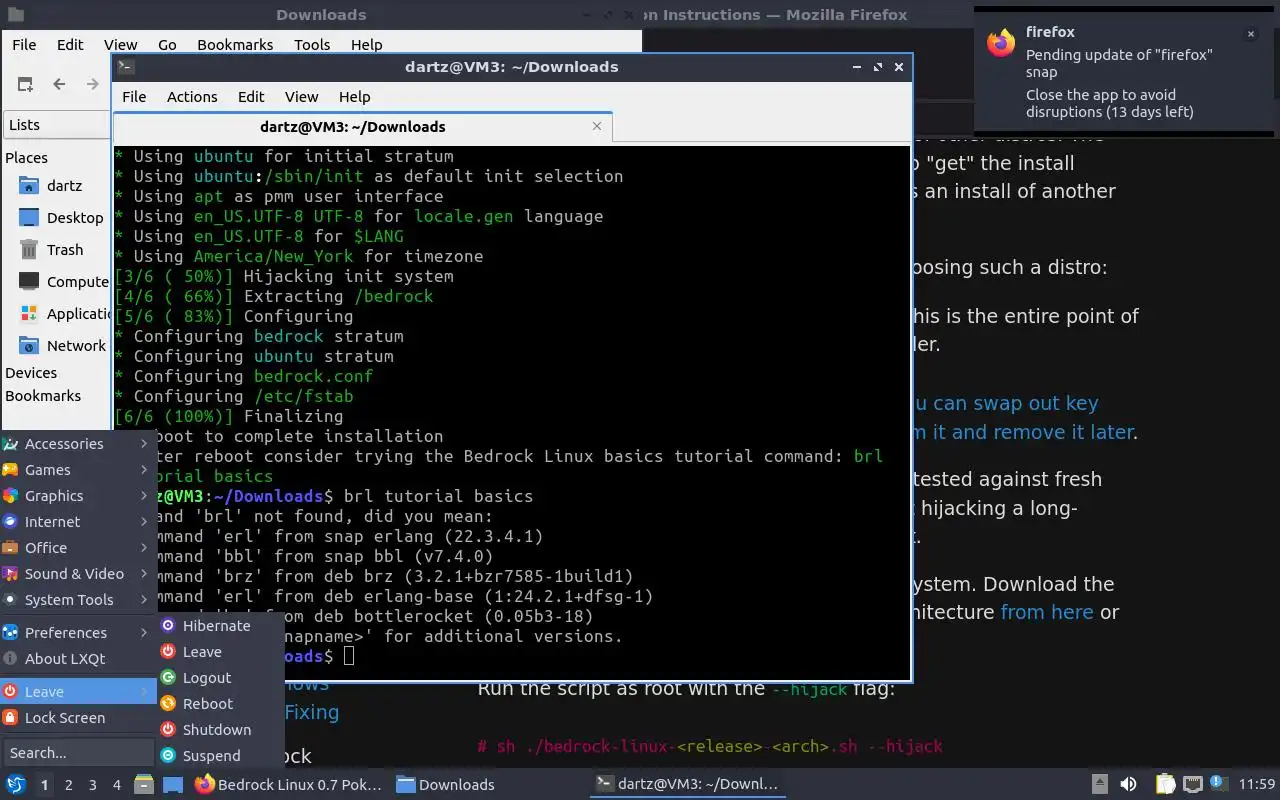Open the Lists side pane dropdown
This screenshot has width=1280, height=800.
pyautogui.click(x=58, y=125)
